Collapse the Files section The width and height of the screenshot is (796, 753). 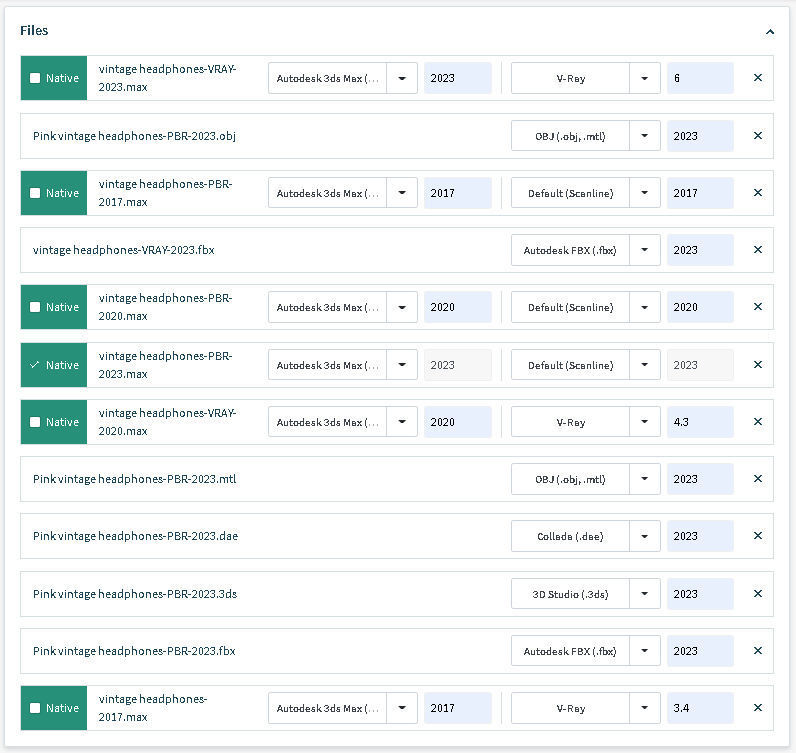(x=769, y=32)
